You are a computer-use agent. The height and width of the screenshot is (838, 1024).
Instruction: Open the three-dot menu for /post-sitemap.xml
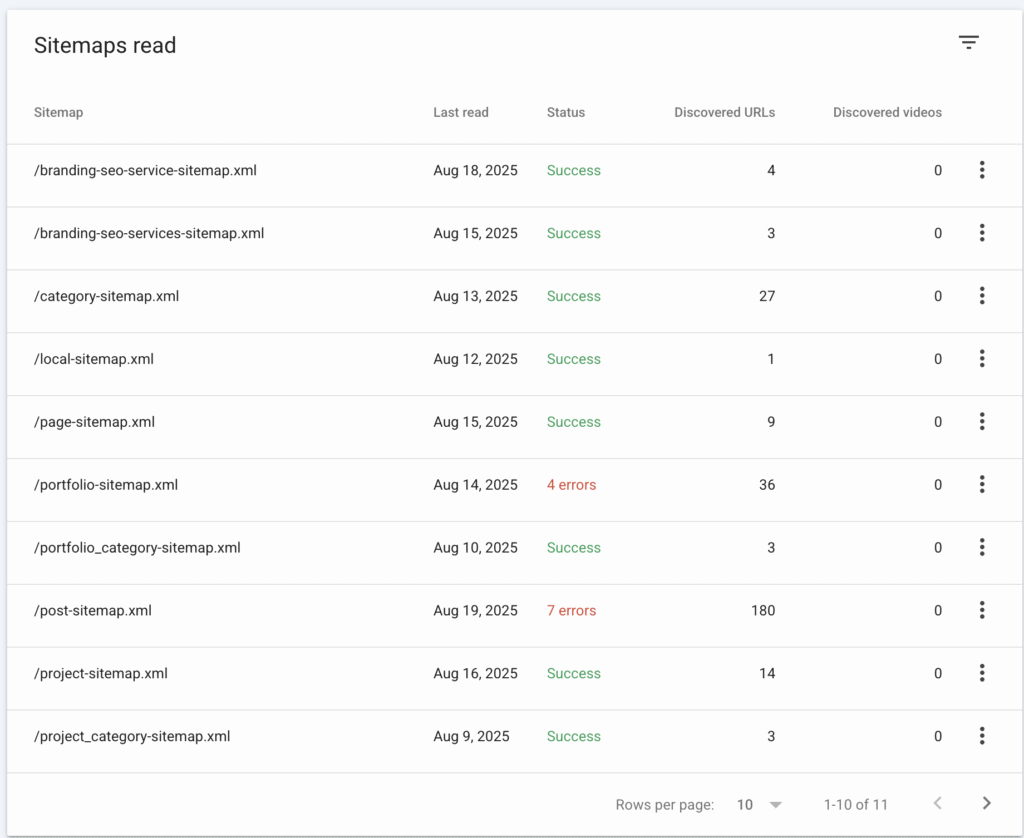(x=982, y=610)
